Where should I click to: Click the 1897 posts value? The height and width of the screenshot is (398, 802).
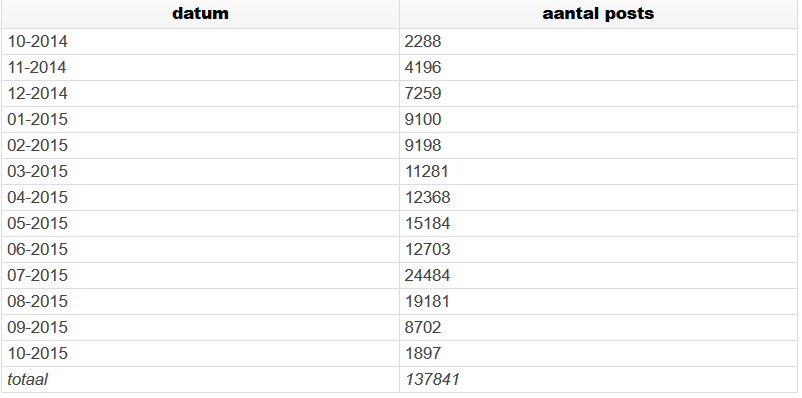[x=422, y=353]
